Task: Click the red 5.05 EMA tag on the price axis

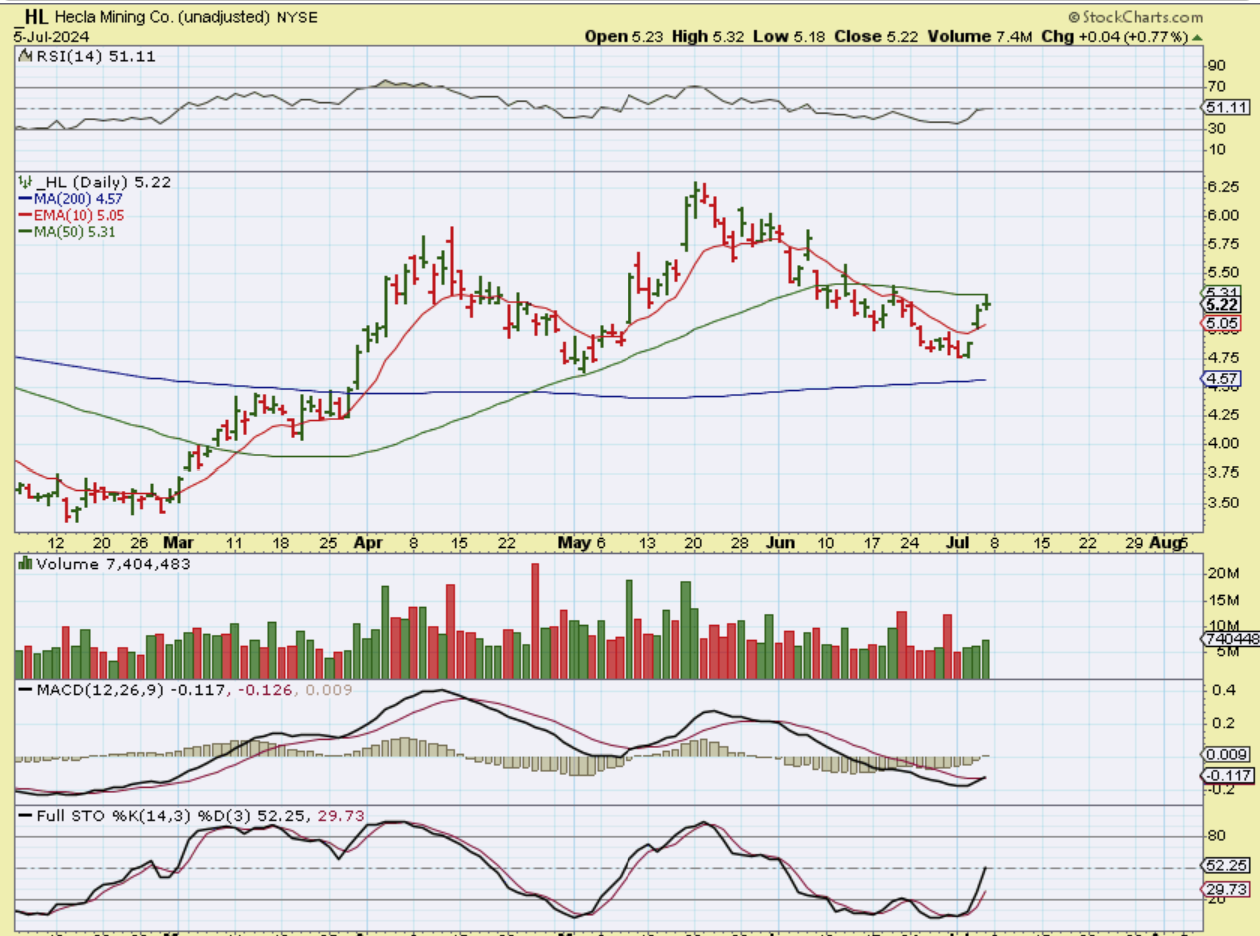Action: 1222,323
